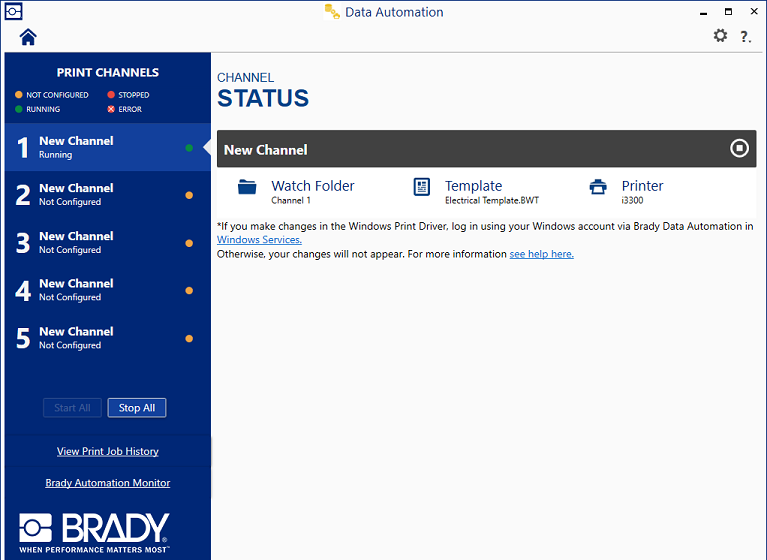
Task: Click the app icon in title bar
Action: [x=13, y=12]
